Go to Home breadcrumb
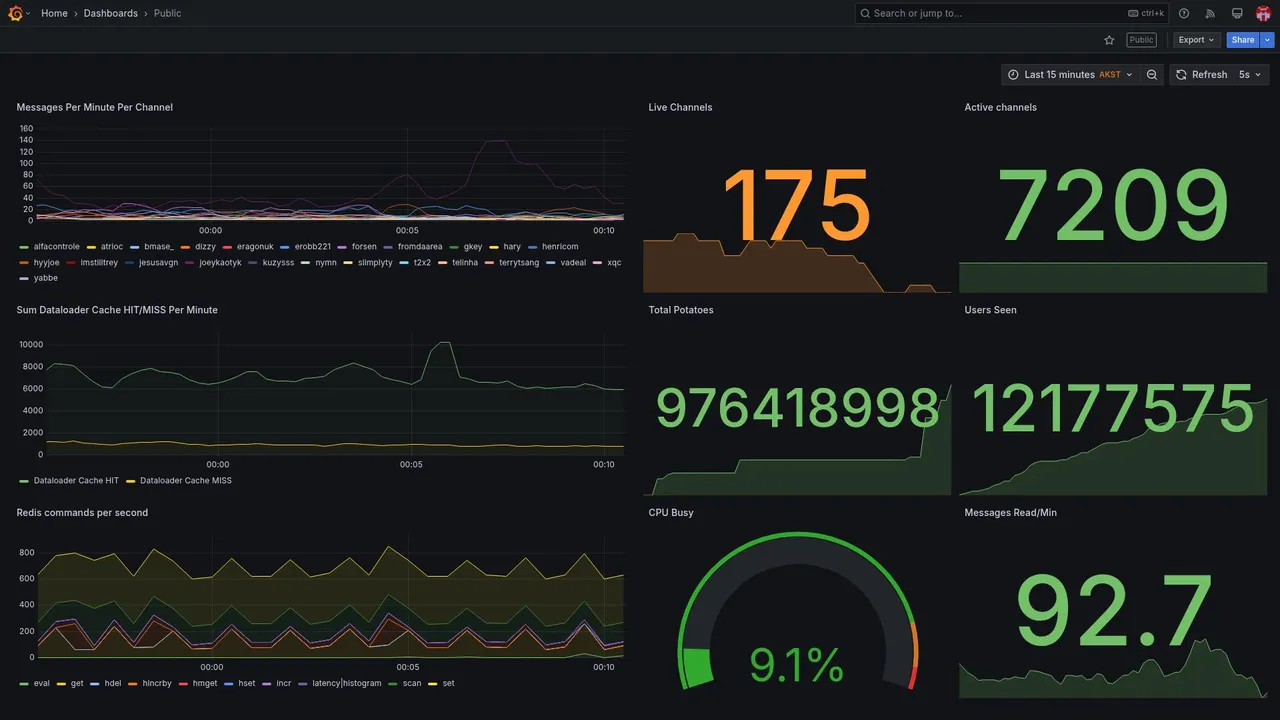The width and height of the screenshot is (1280, 720). pyautogui.click(x=54, y=13)
